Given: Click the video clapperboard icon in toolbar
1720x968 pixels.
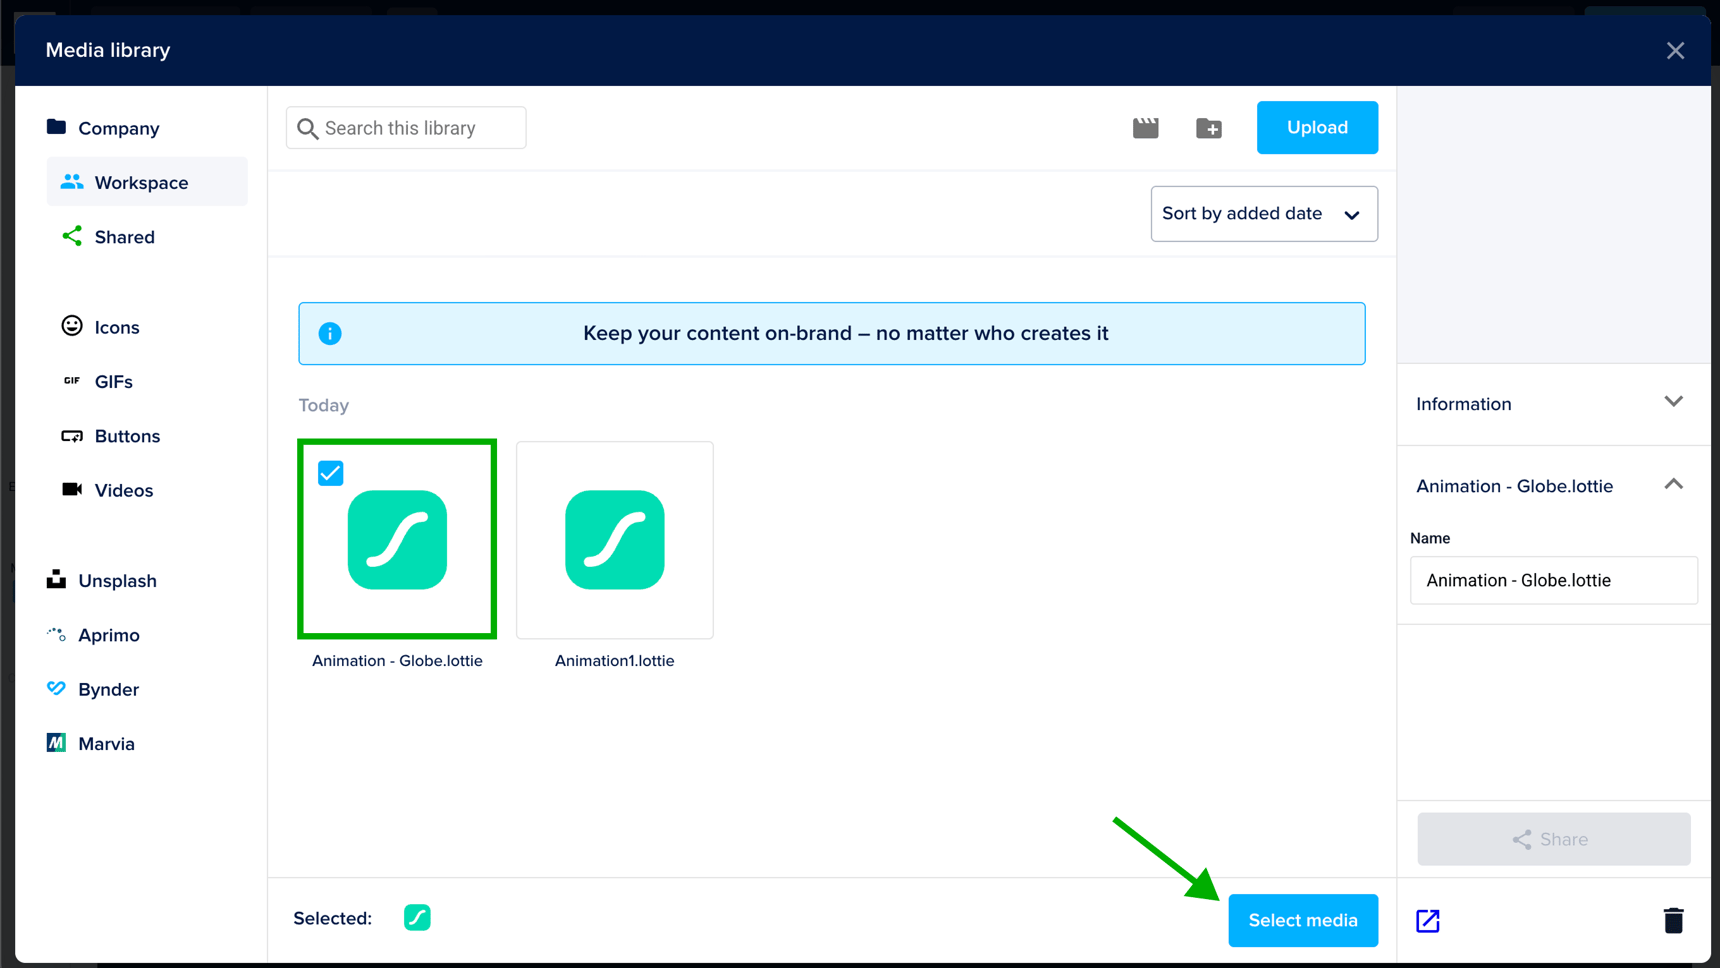Looking at the screenshot, I should [x=1145, y=128].
